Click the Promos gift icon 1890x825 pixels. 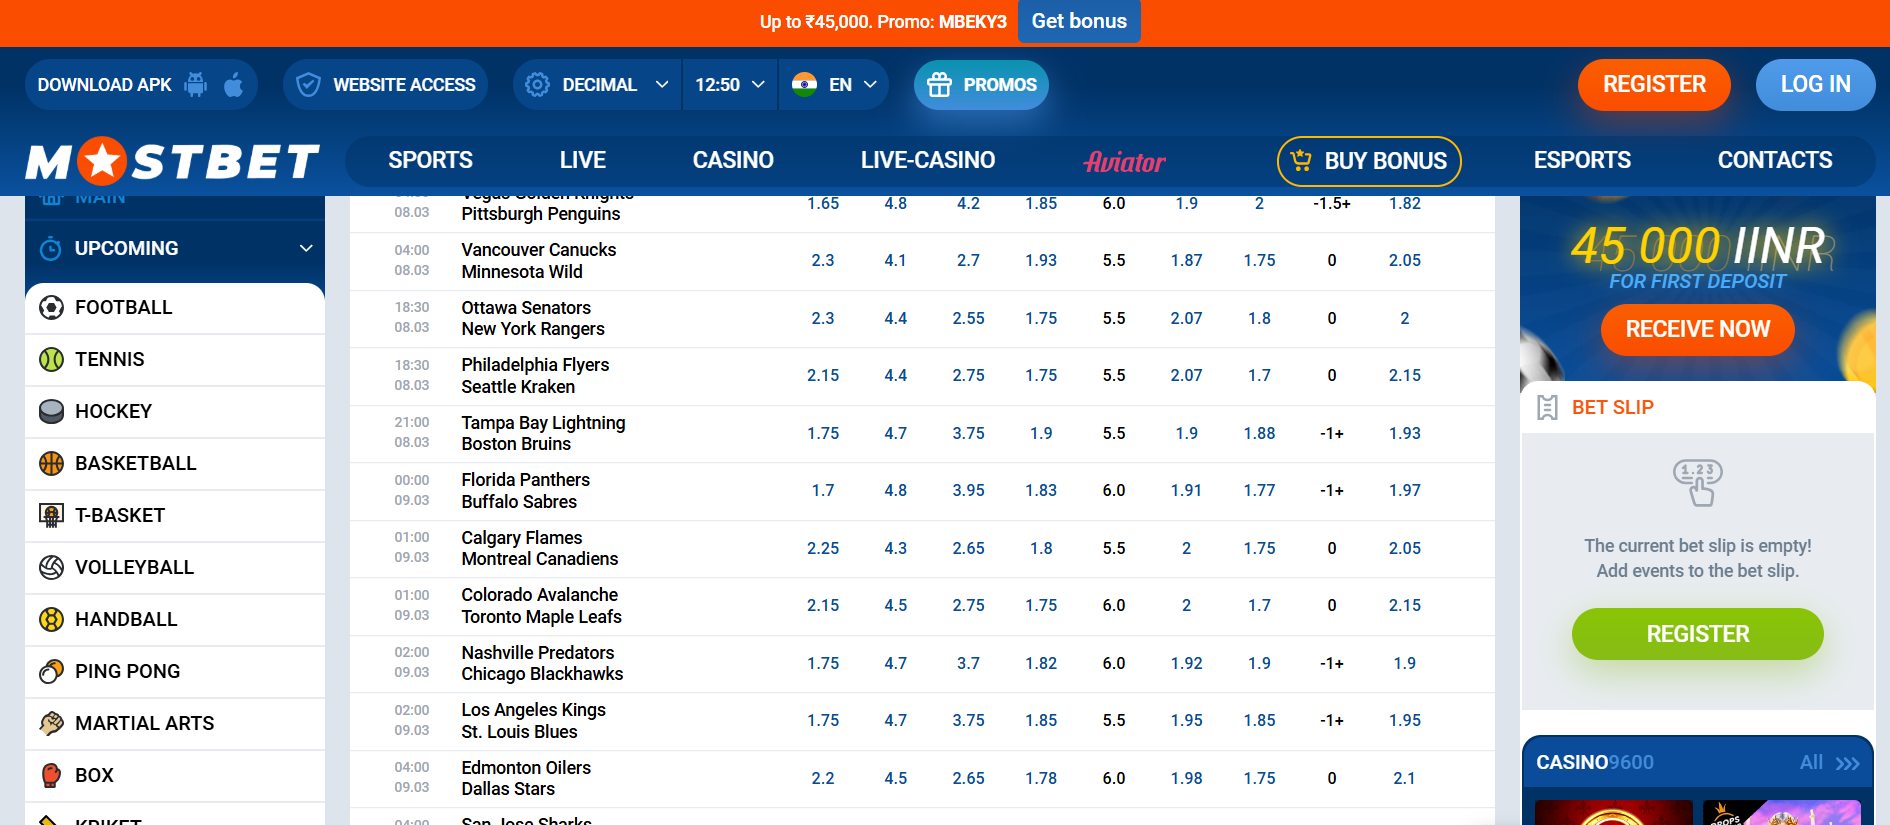pyautogui.click(x=939, y=85)
